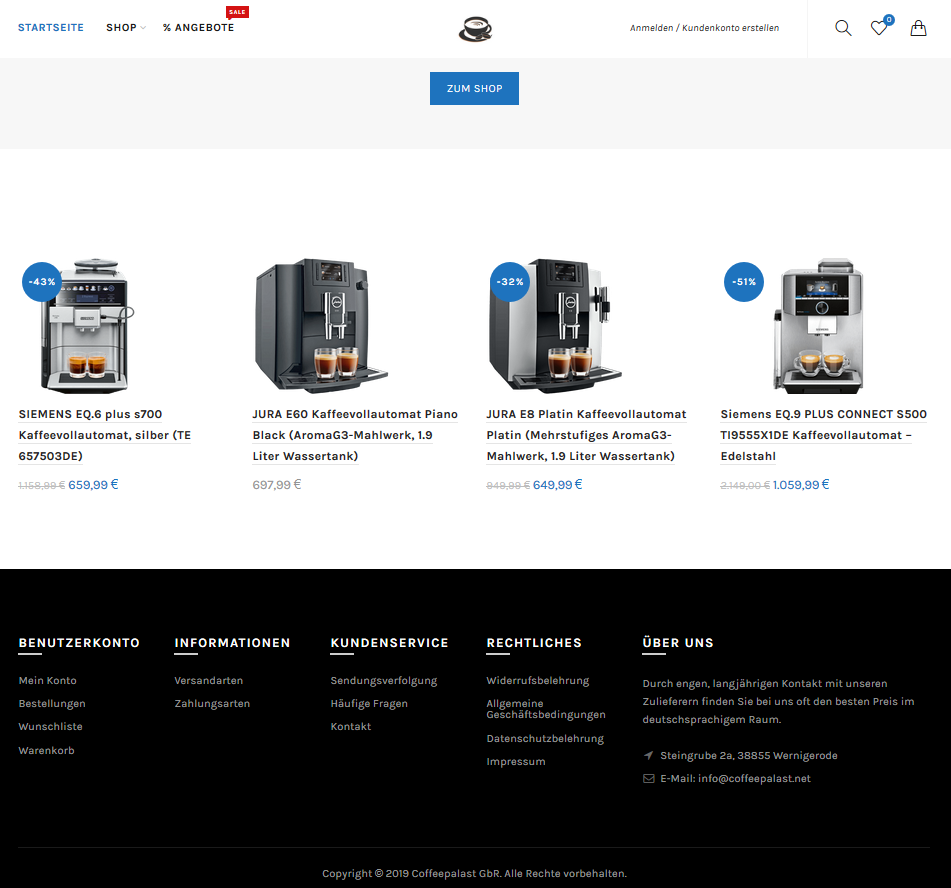Screen dimensions: 951x888
Task: Click the -43% discount badge
Action: [x=42, y=282]
